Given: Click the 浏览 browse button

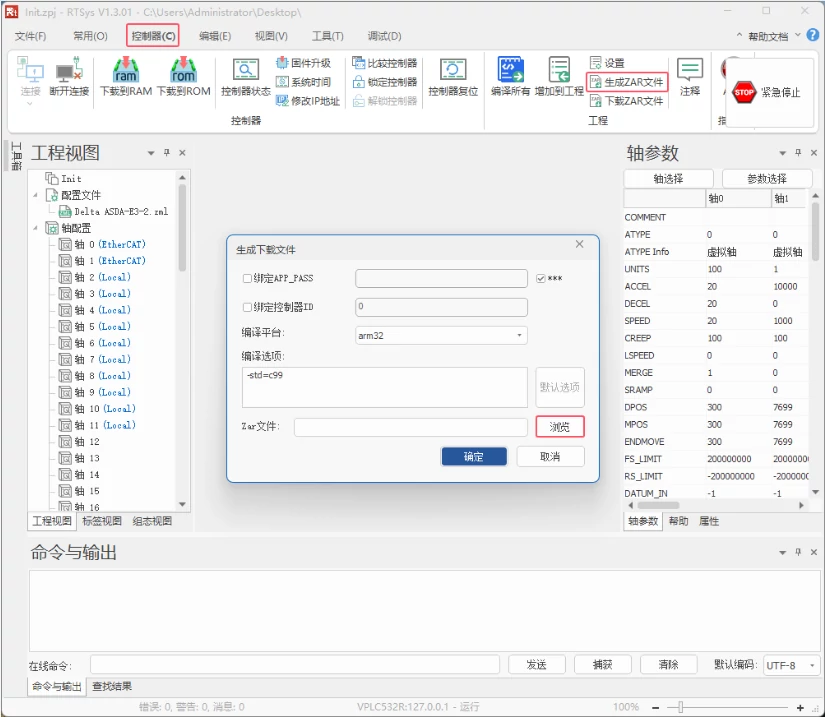Looking at the screenshot, I should (560, 427).
